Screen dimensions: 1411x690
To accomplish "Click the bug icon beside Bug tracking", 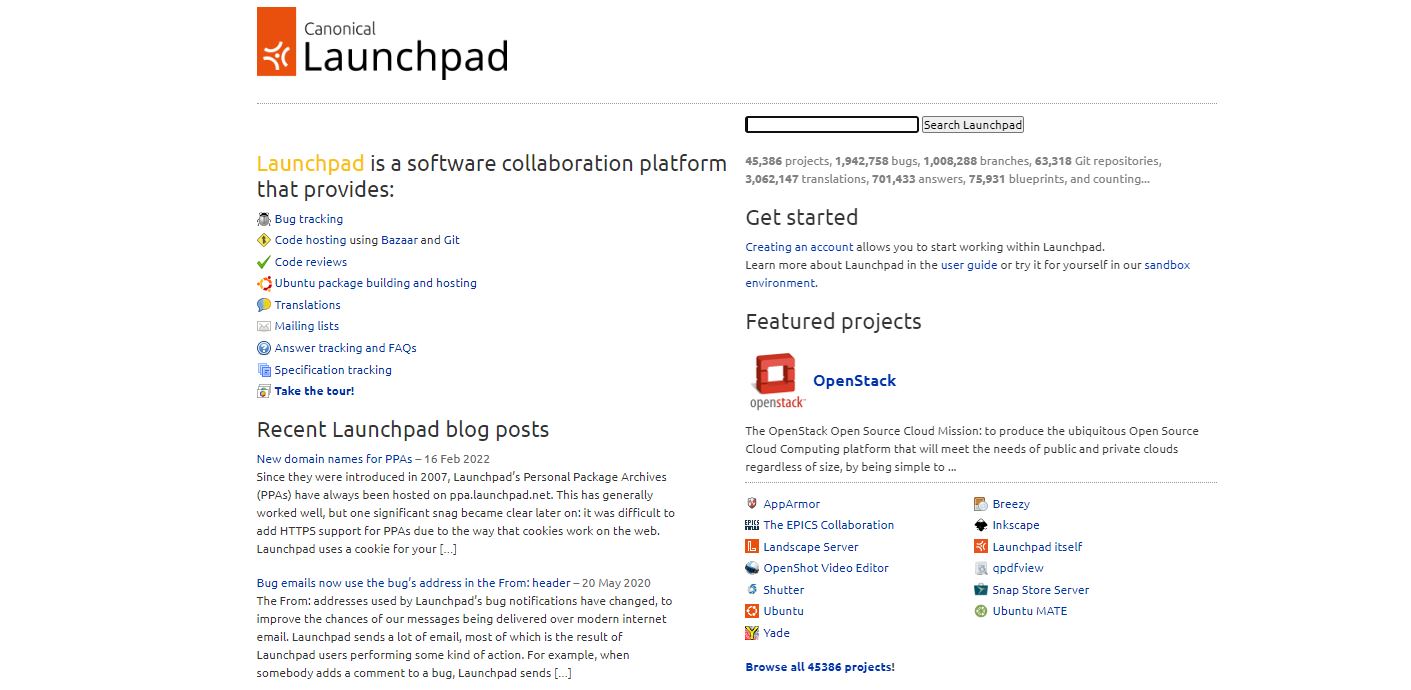I will click(x=264, y=219).
